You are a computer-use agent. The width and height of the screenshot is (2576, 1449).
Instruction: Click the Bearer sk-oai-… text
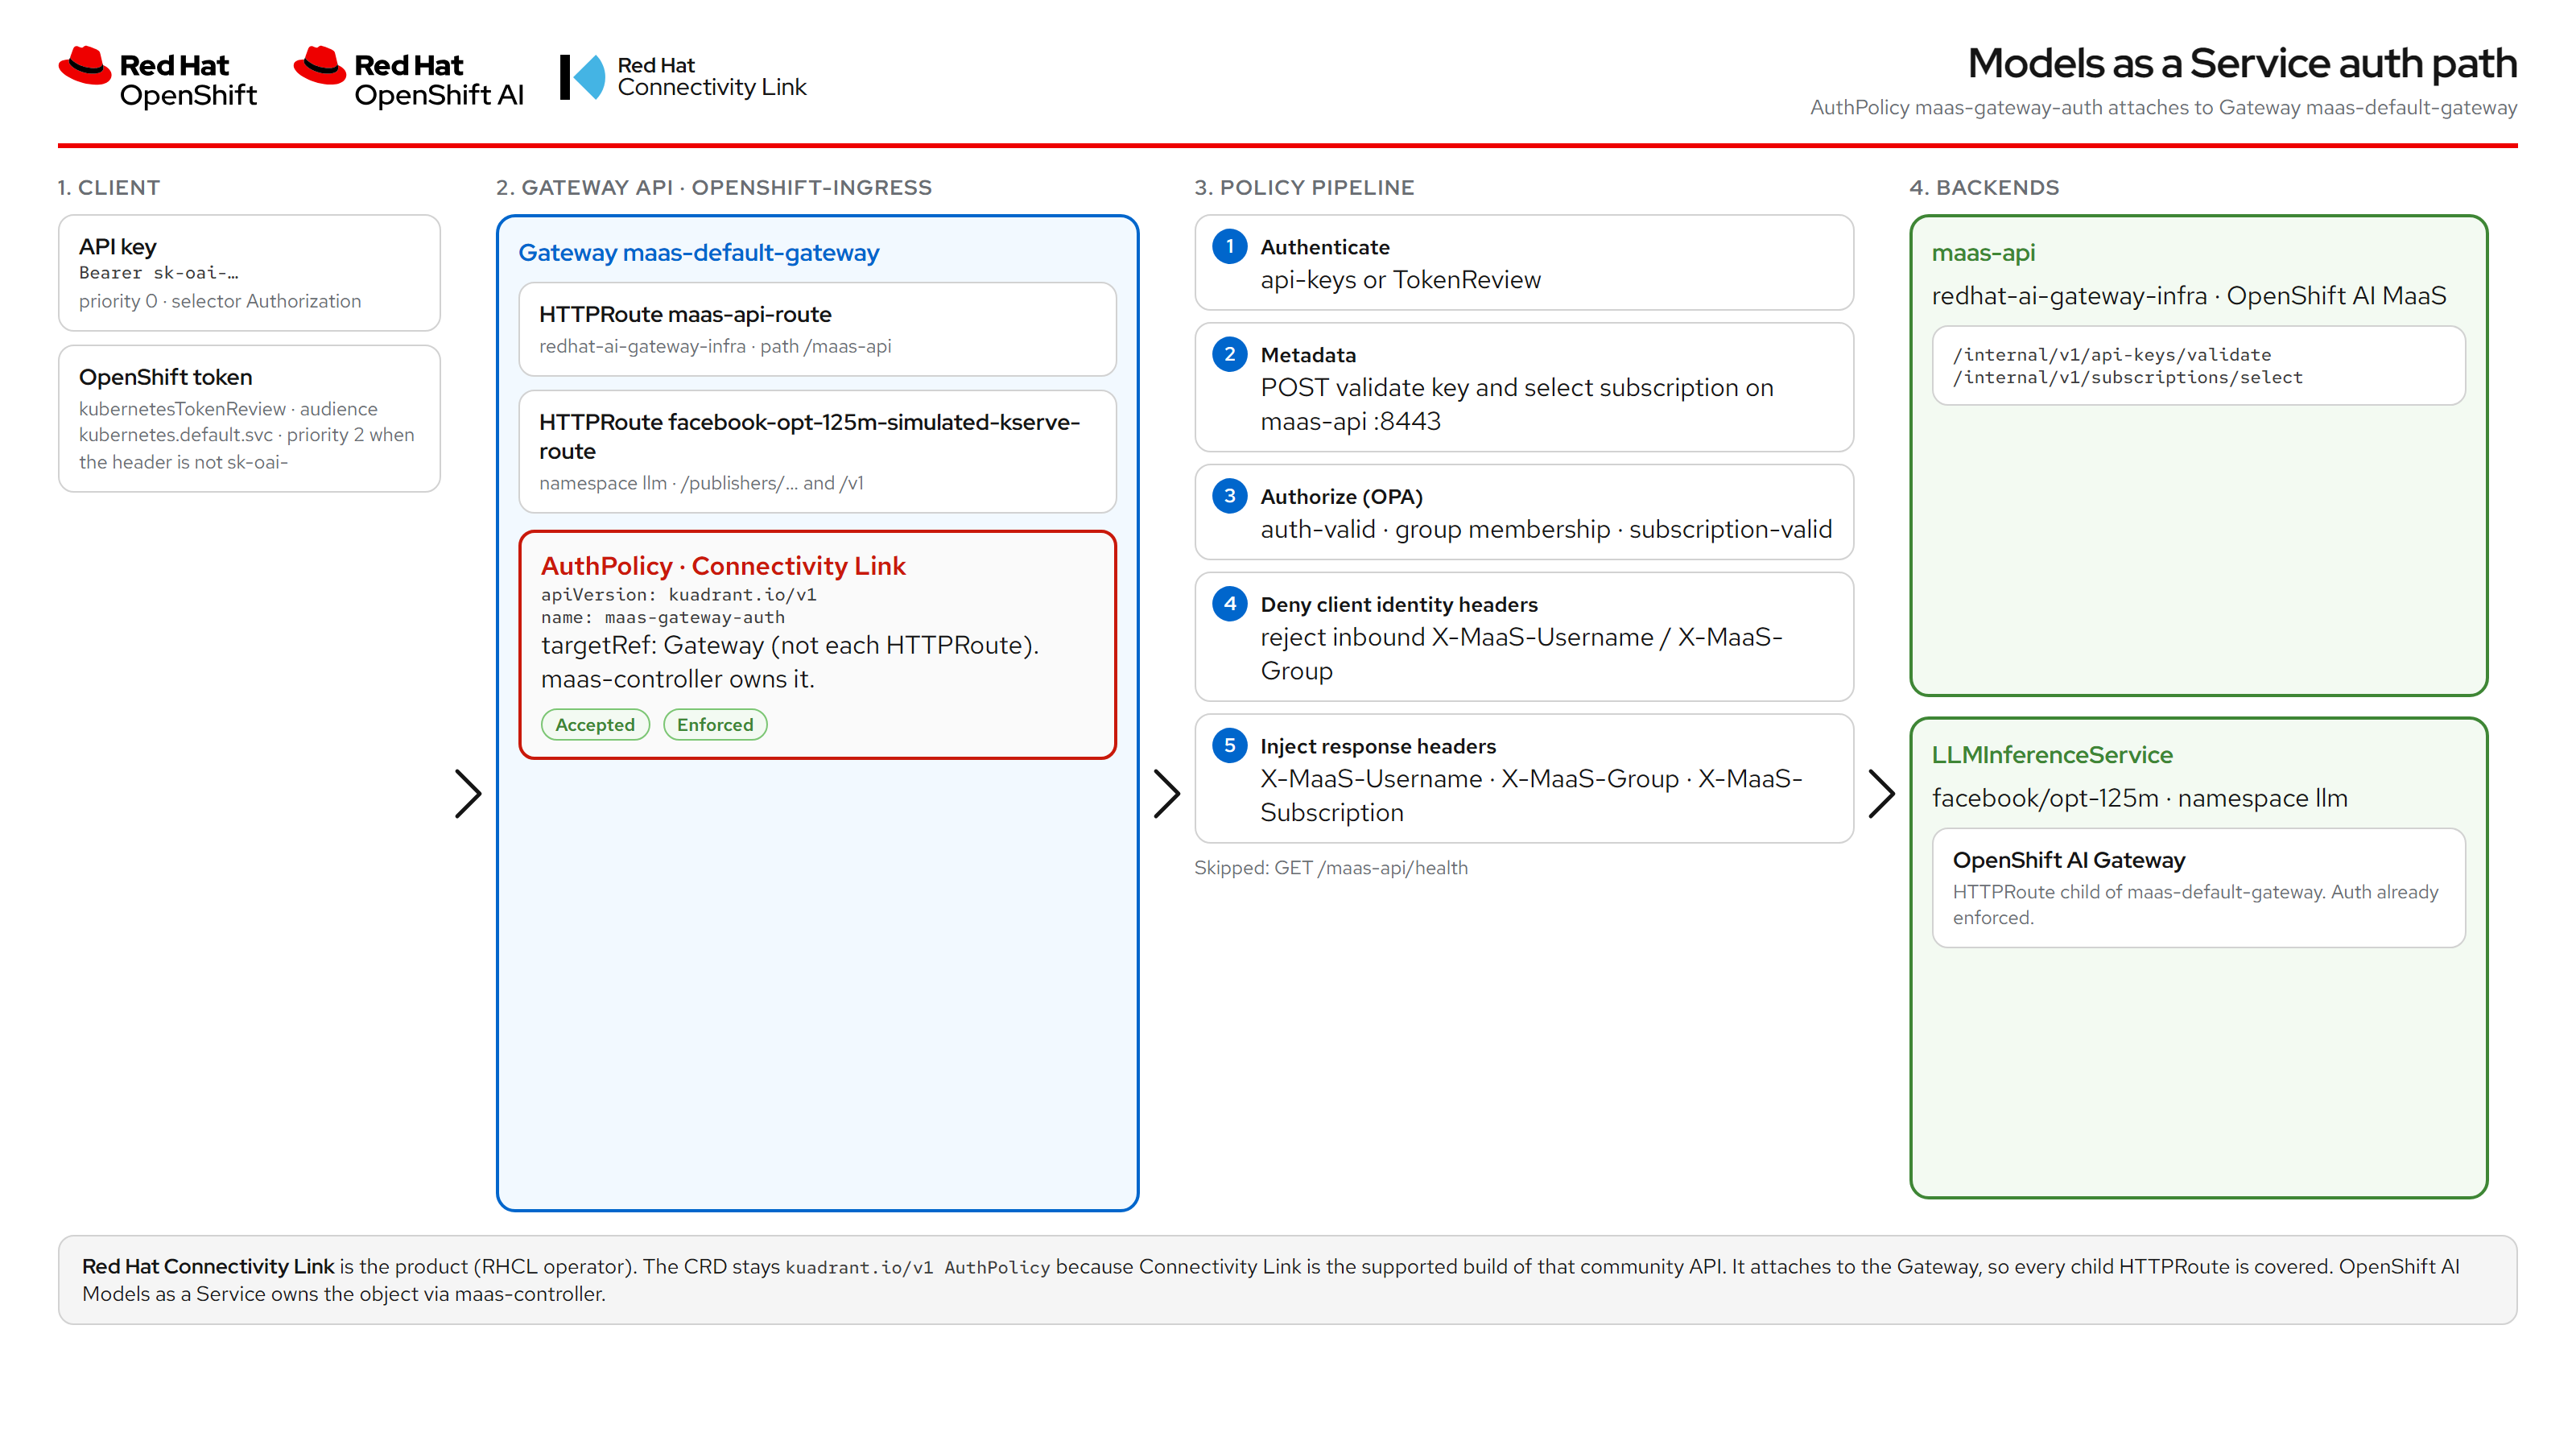pos(159,272)
